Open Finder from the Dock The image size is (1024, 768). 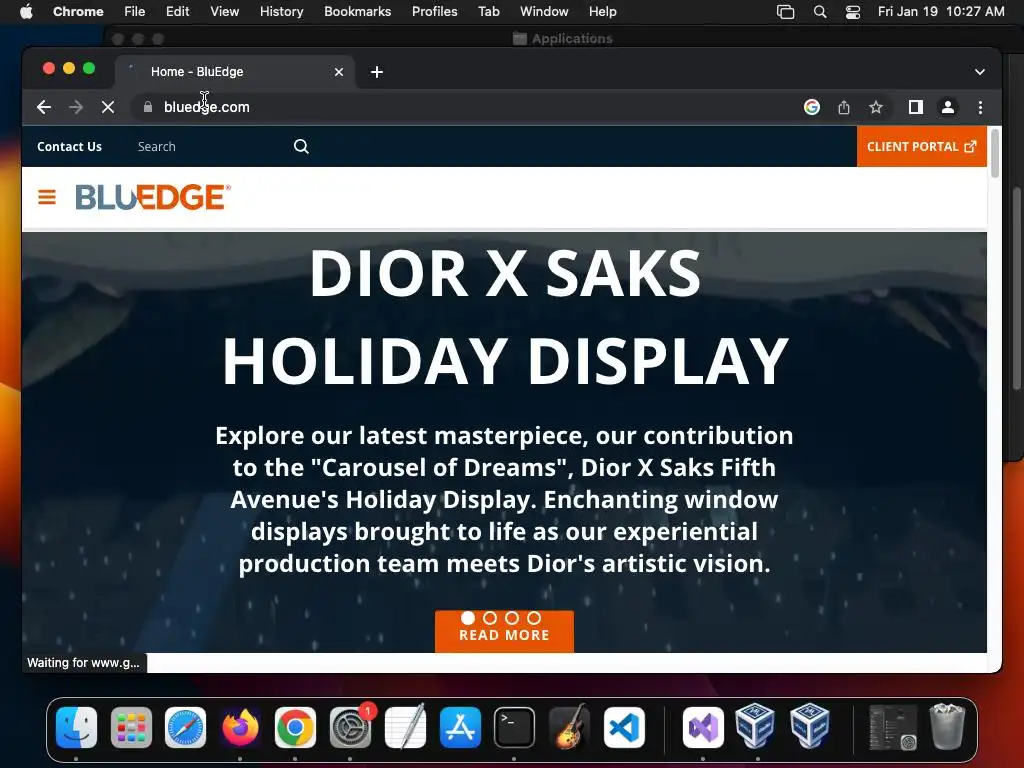(76, 728)
